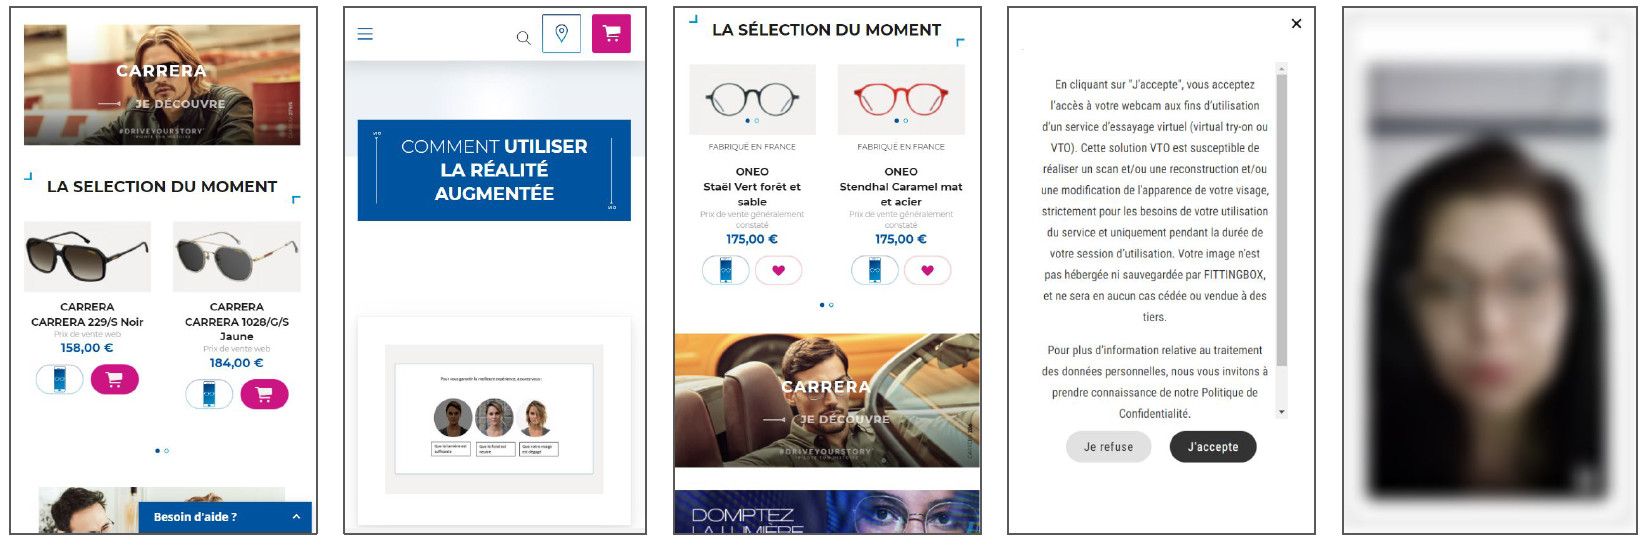Add Carrera 1028/G/S Jaune to cart

(264, 394)
